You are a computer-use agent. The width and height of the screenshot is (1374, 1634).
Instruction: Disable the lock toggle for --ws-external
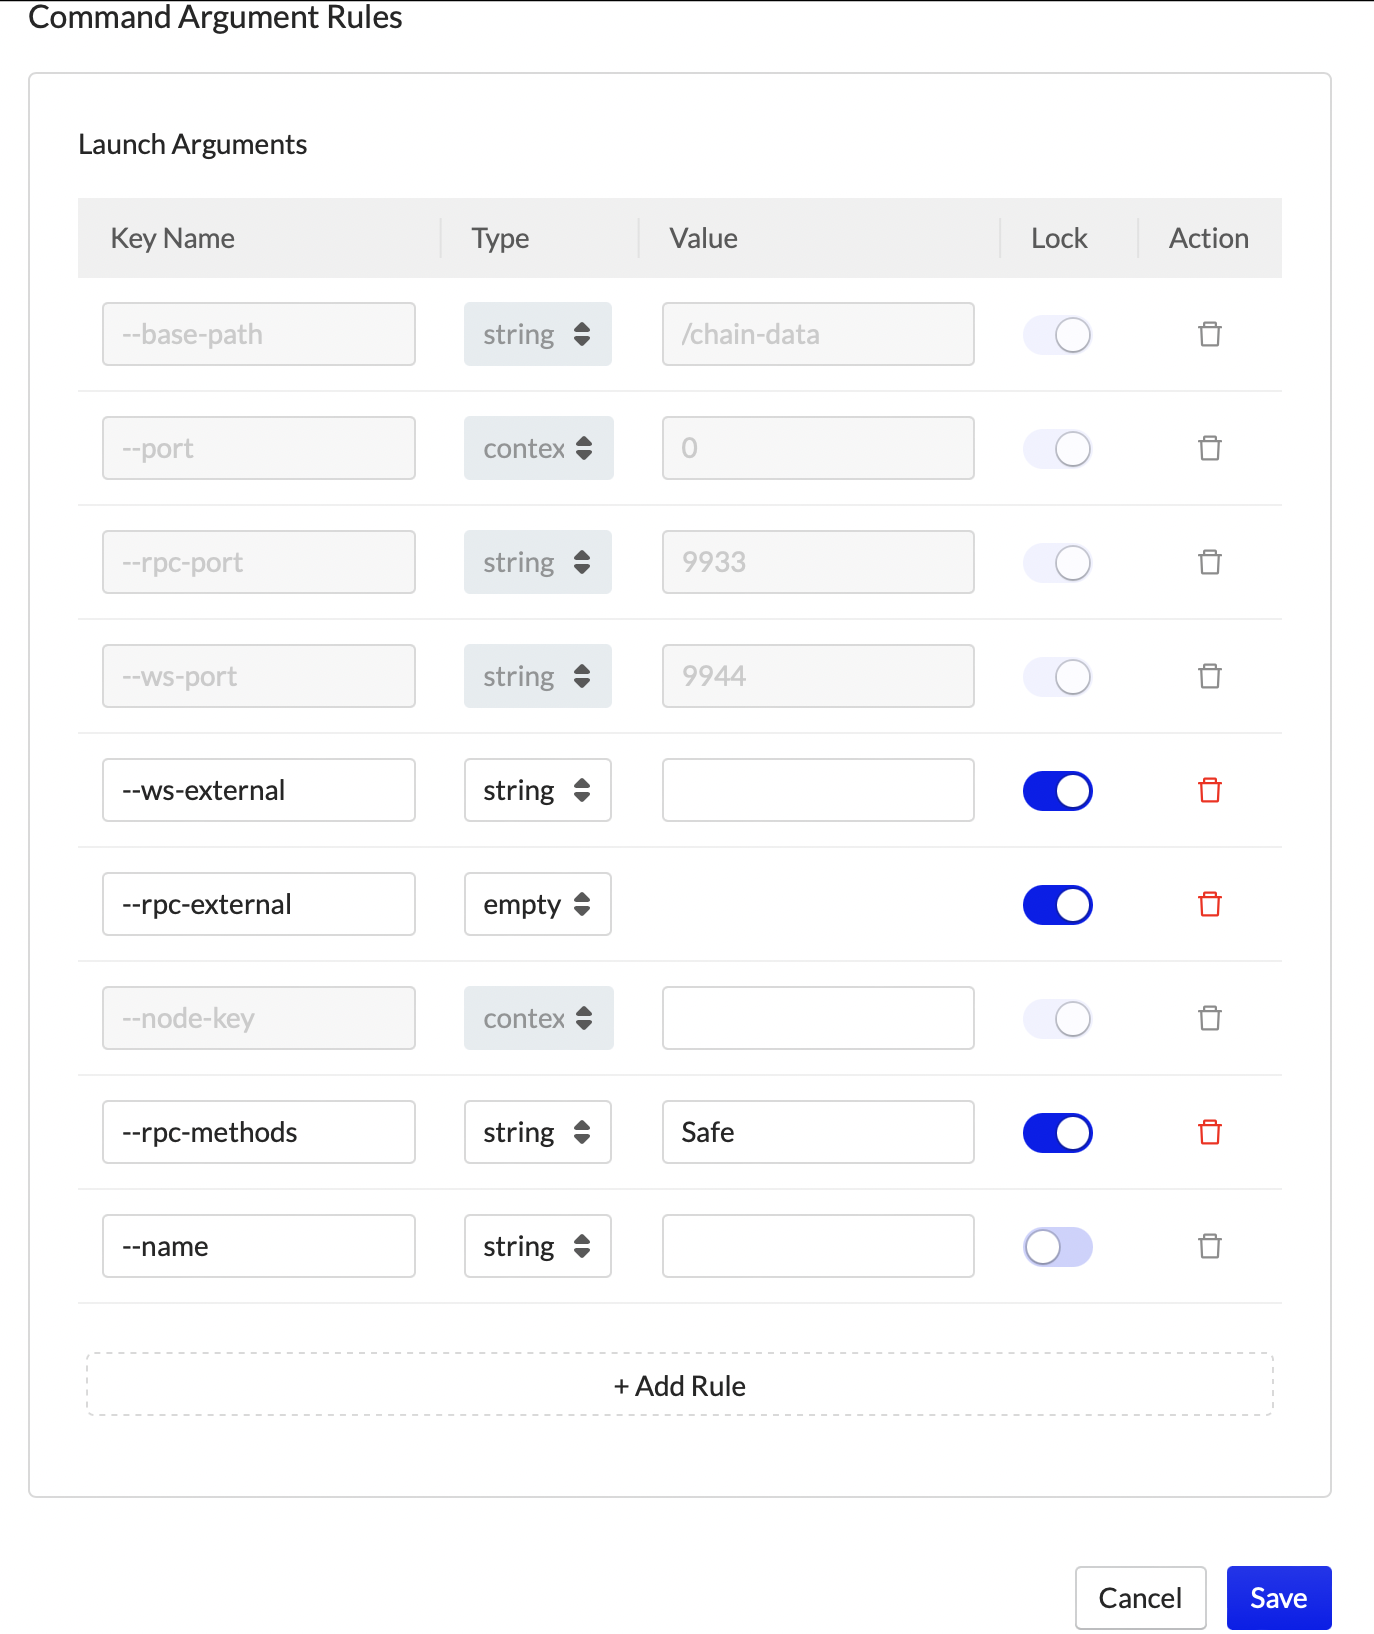pos(1057,791)
